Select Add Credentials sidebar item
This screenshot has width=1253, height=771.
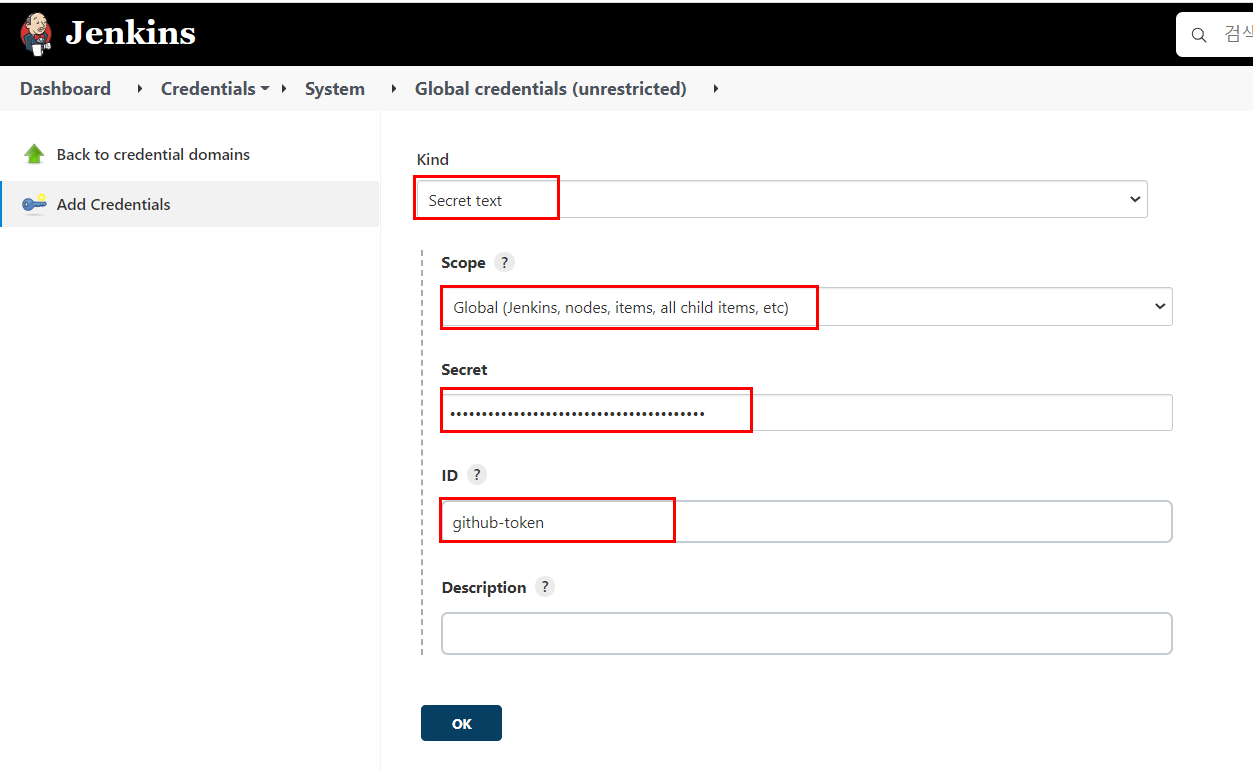click(x=190, y=204)
